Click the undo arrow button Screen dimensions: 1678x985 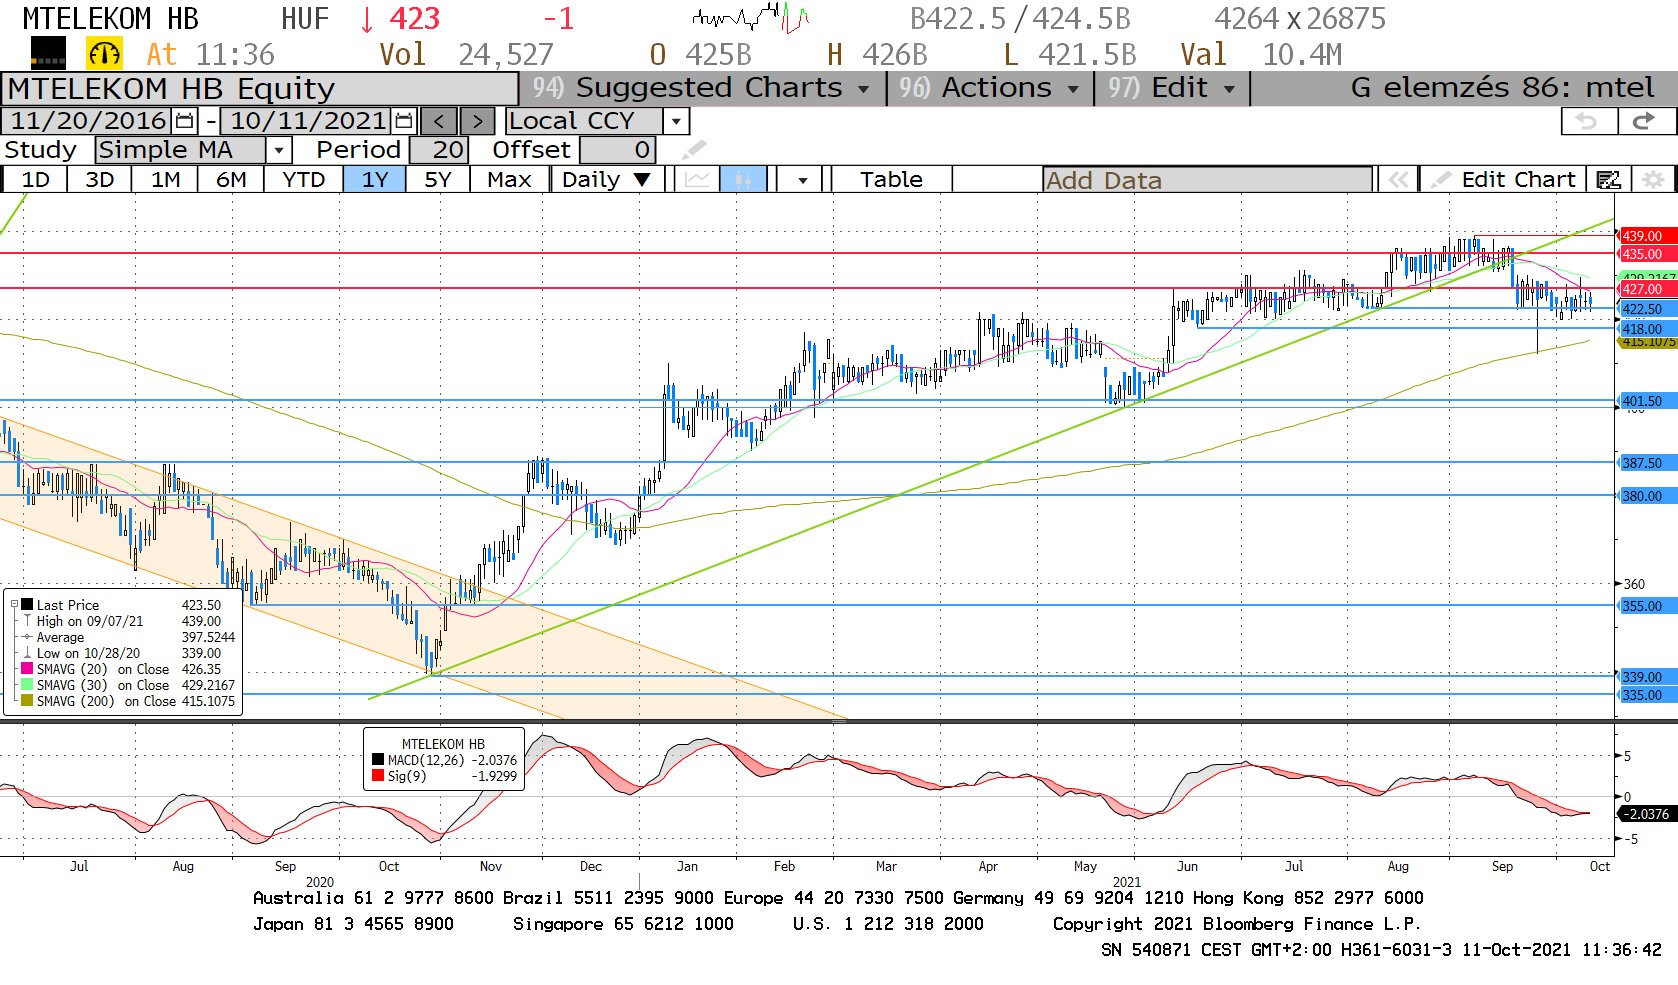coord(1587,121)
